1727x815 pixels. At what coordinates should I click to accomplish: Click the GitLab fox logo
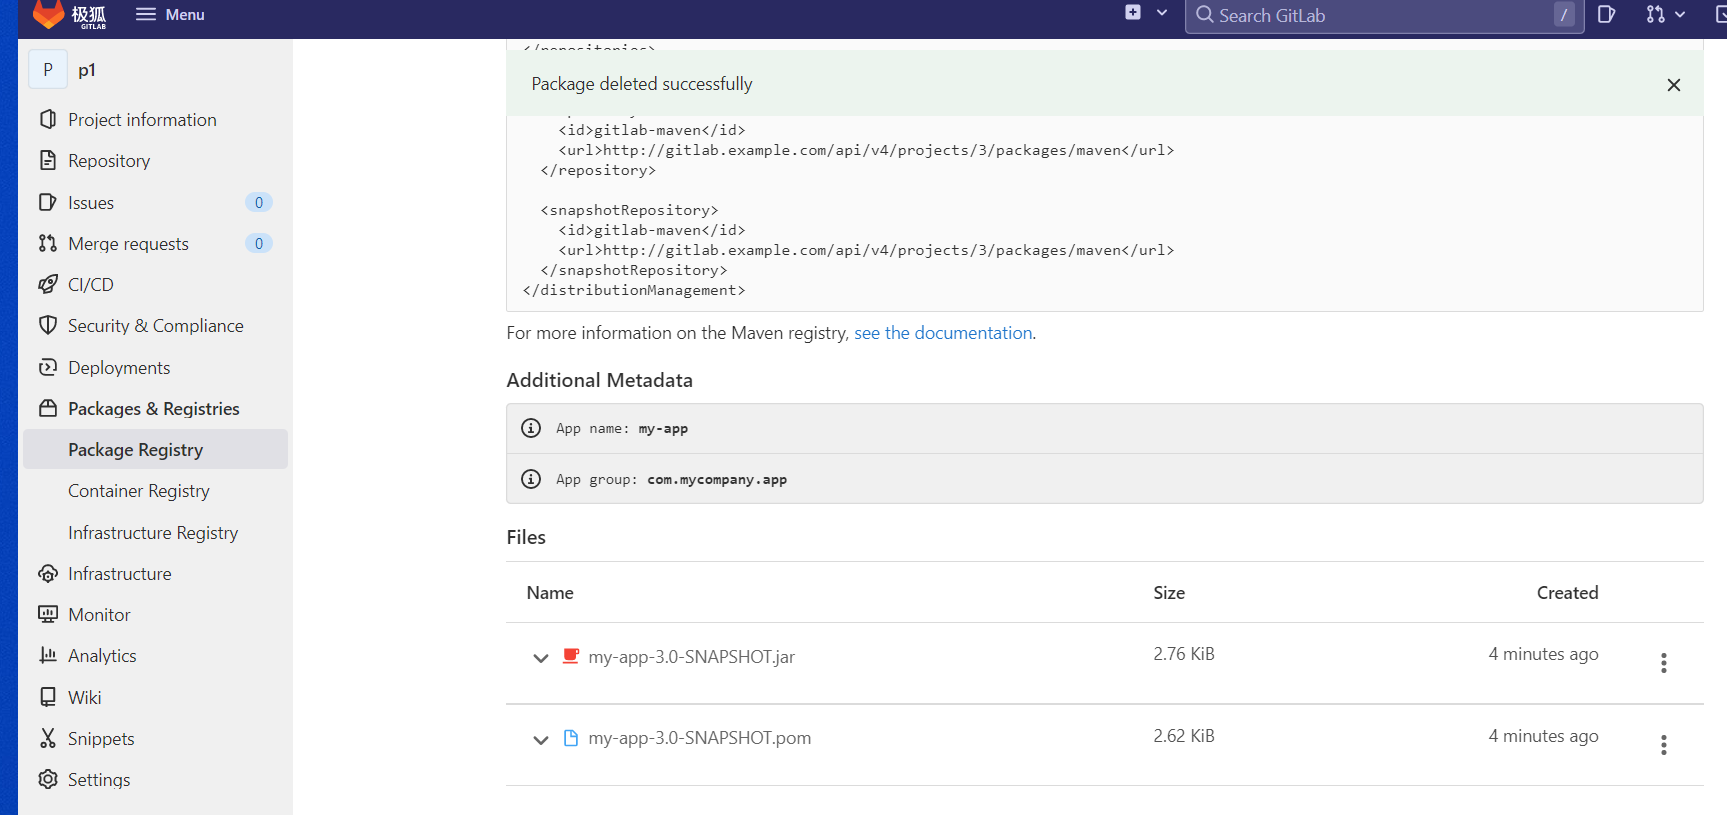[48, 13]
